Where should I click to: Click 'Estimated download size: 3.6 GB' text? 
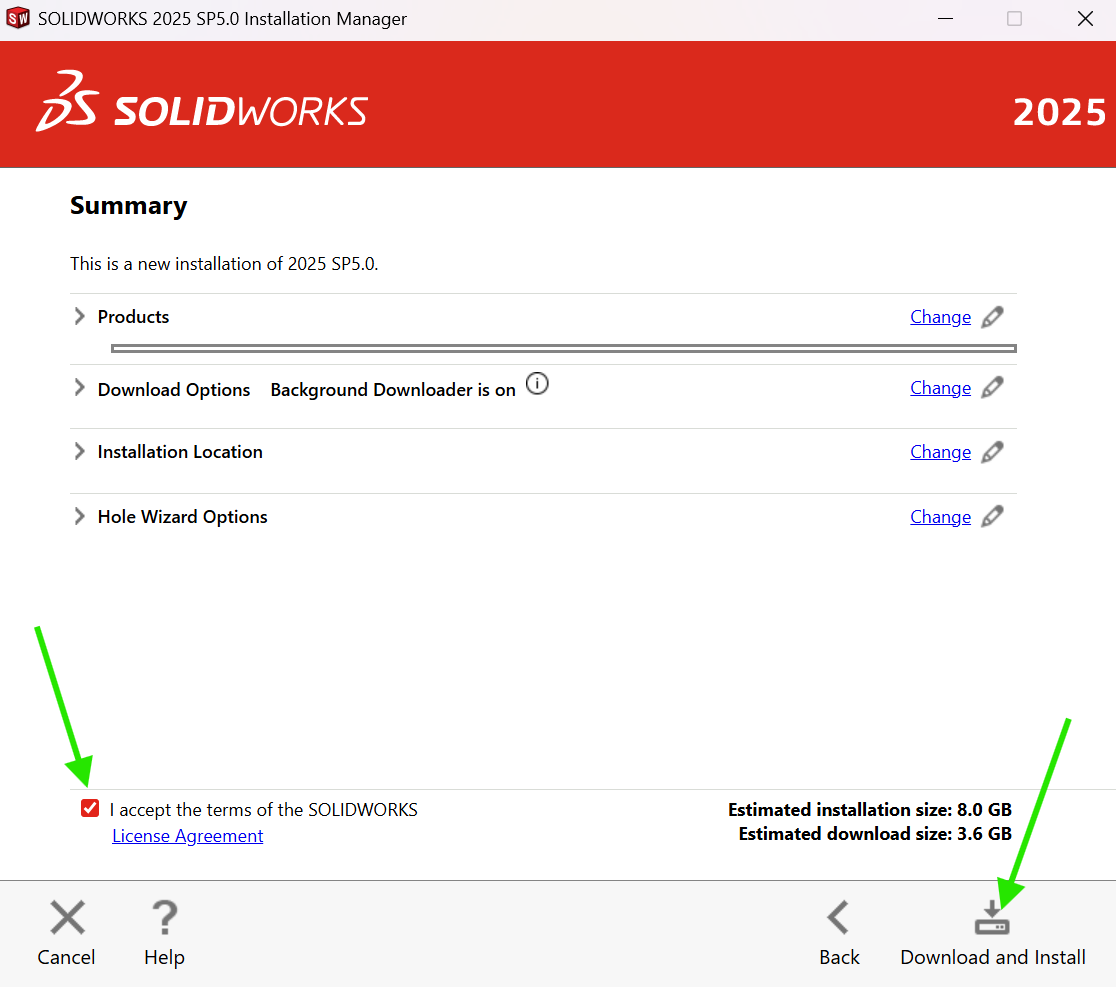875,834
